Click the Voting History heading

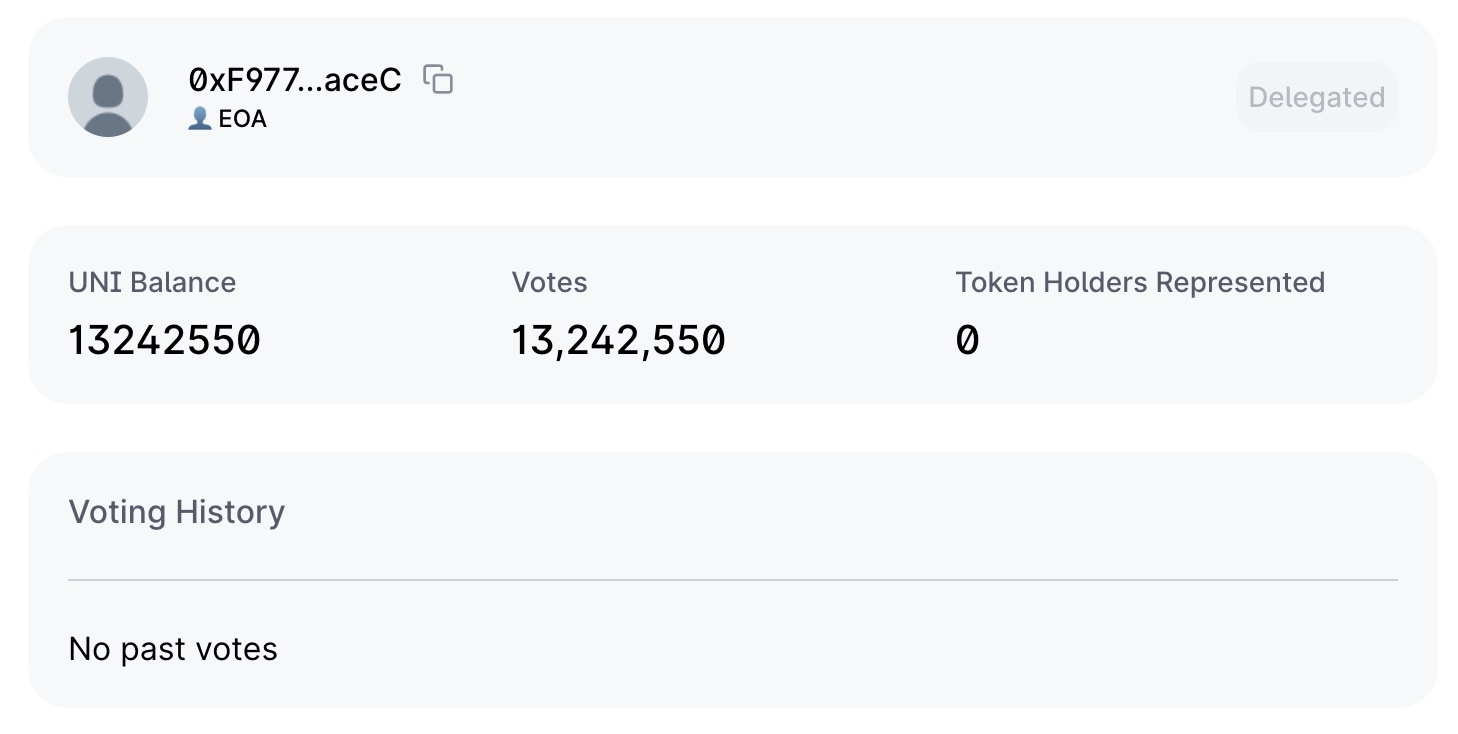point(177,512)
